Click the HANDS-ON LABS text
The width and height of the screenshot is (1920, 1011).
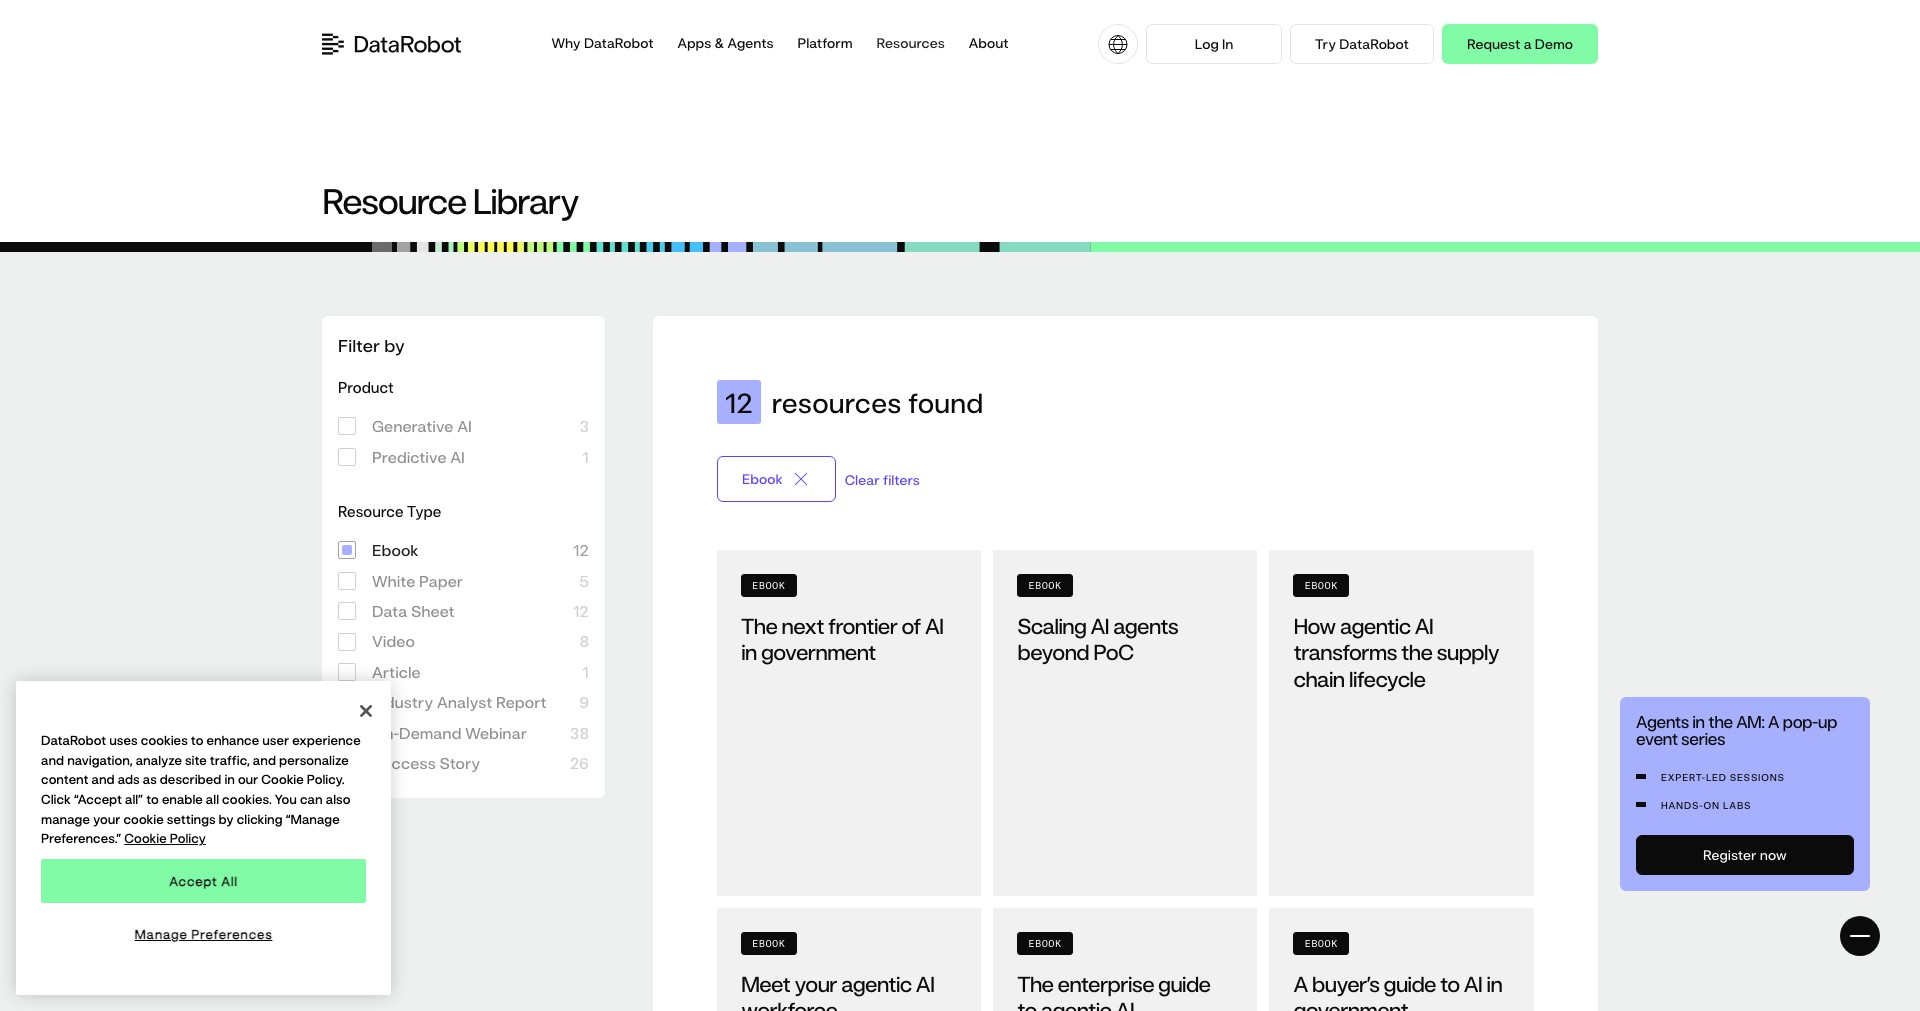click(x=1705, y=805)
